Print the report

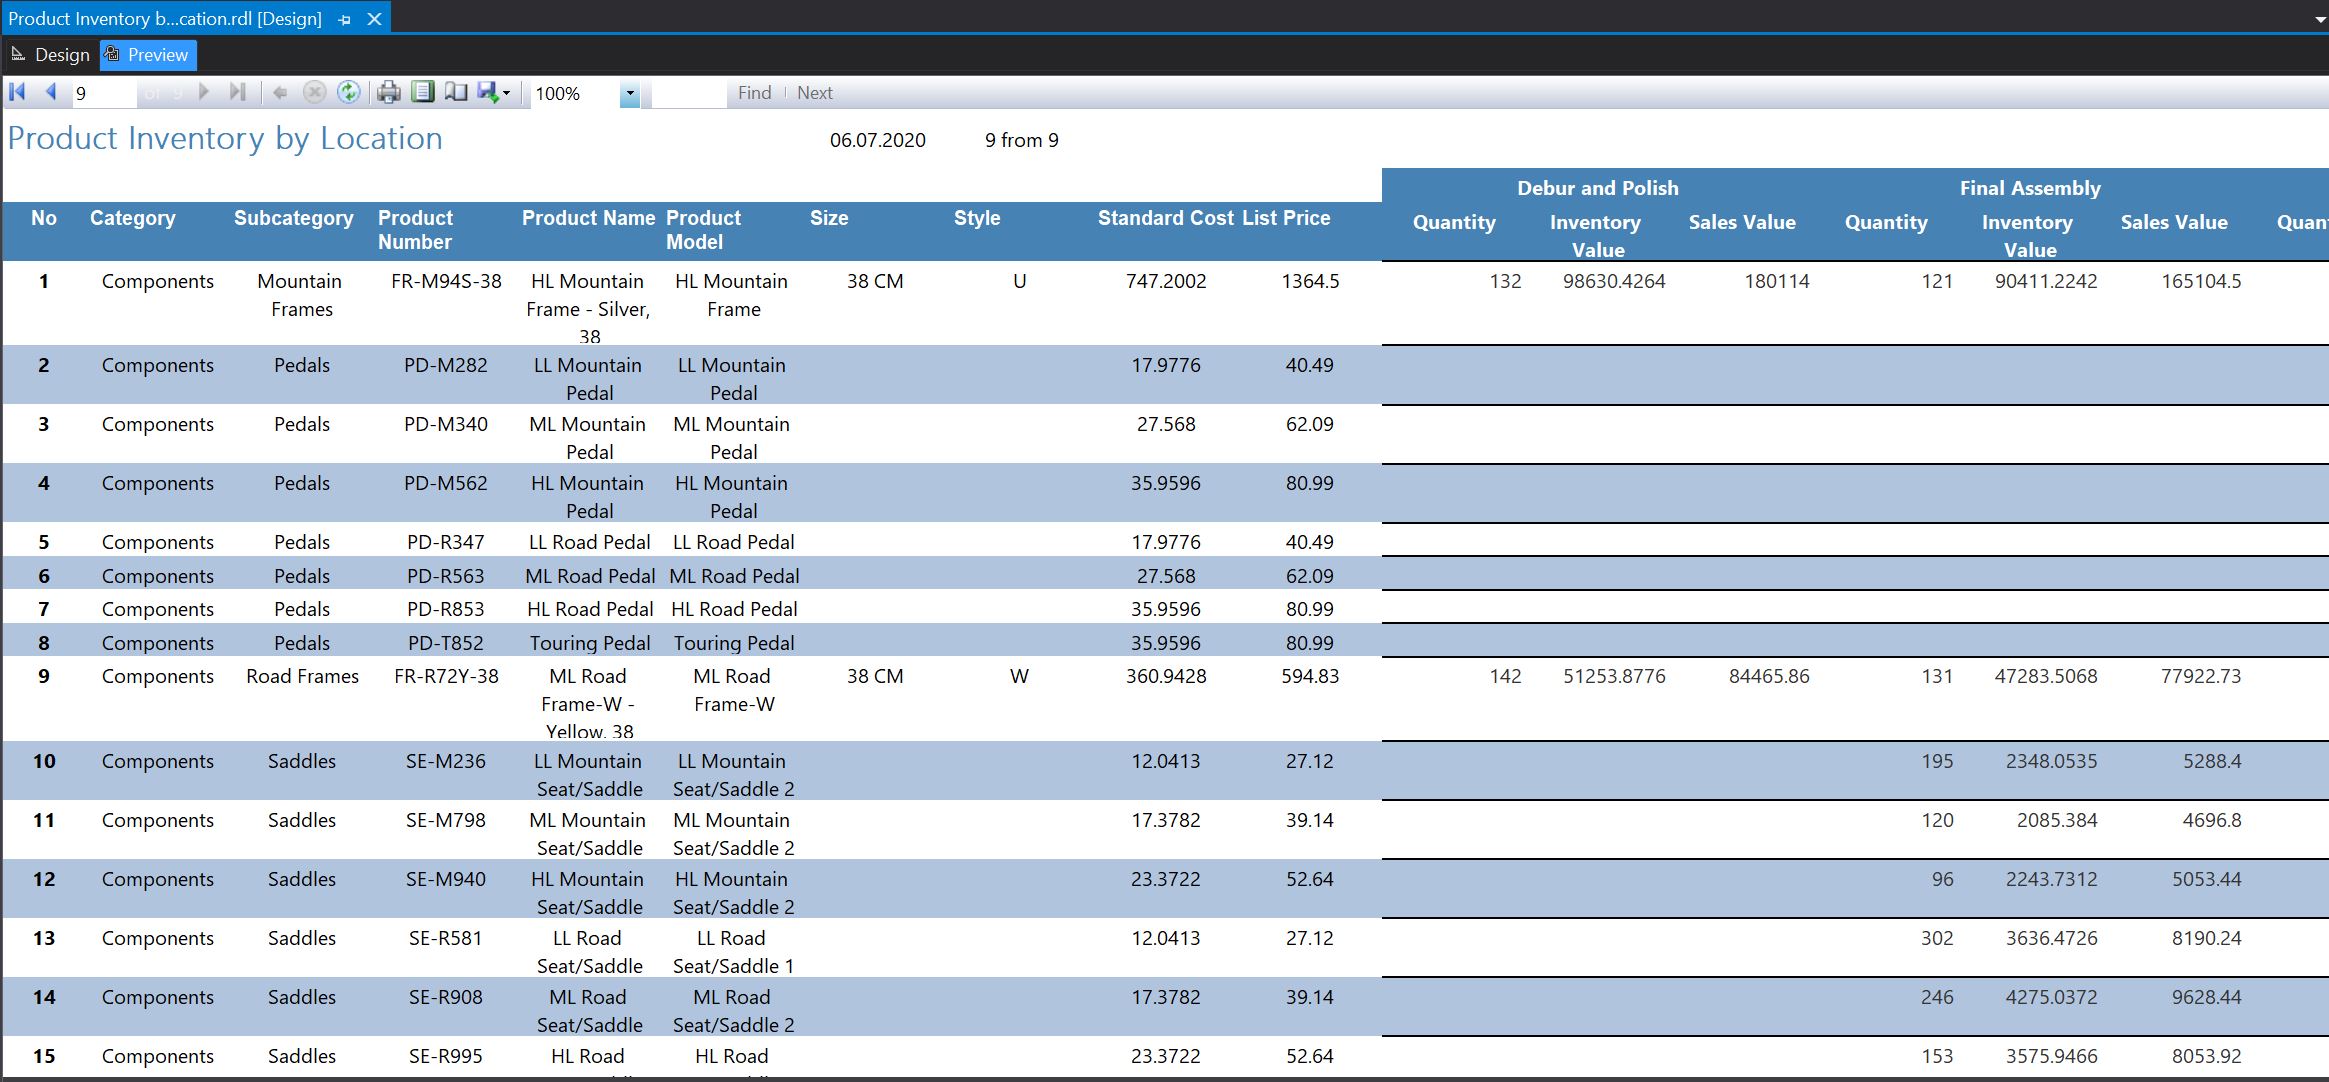point(389,92)
